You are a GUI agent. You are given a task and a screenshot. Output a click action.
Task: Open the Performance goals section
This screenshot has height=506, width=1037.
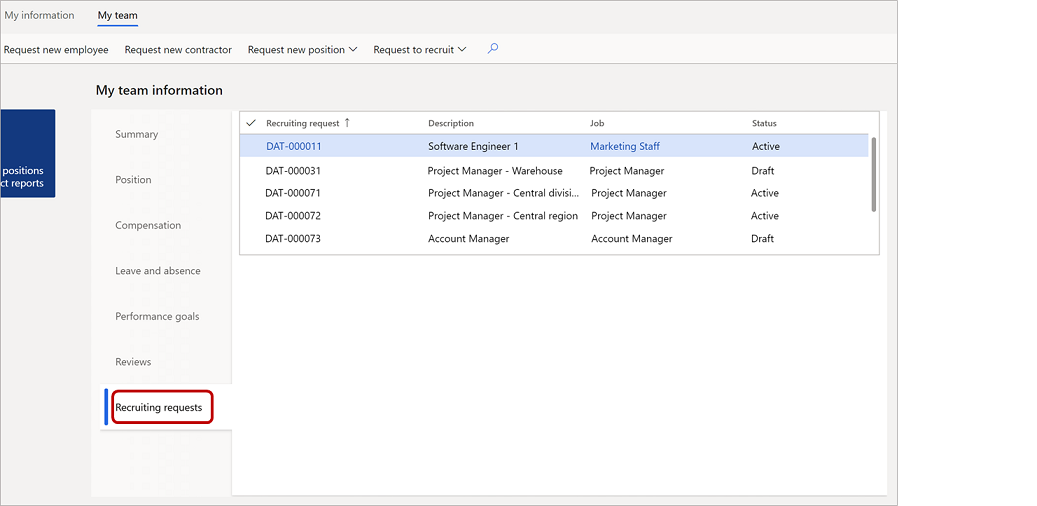[157, 316]
